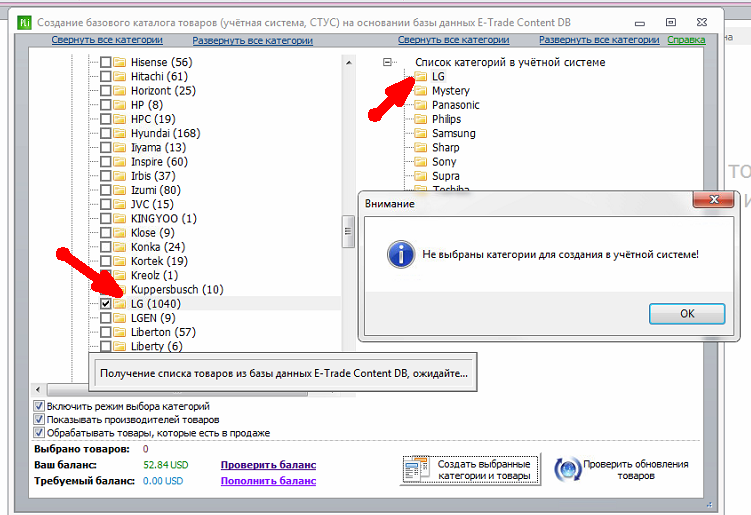The width and height of the screenshot is (751, 515).
Task: Click the Hyundai folder icon
Action: click(x=120, y=133)
